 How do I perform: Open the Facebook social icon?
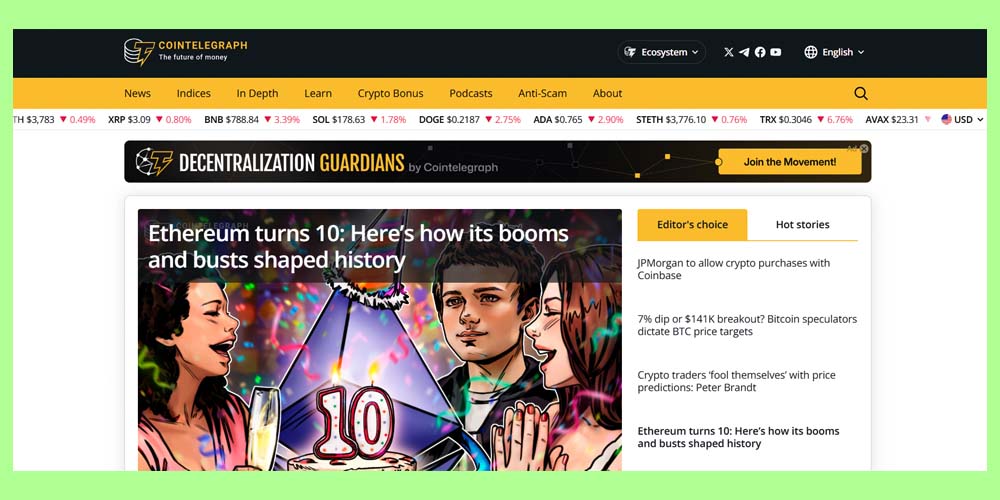click(x=760, y=52)
